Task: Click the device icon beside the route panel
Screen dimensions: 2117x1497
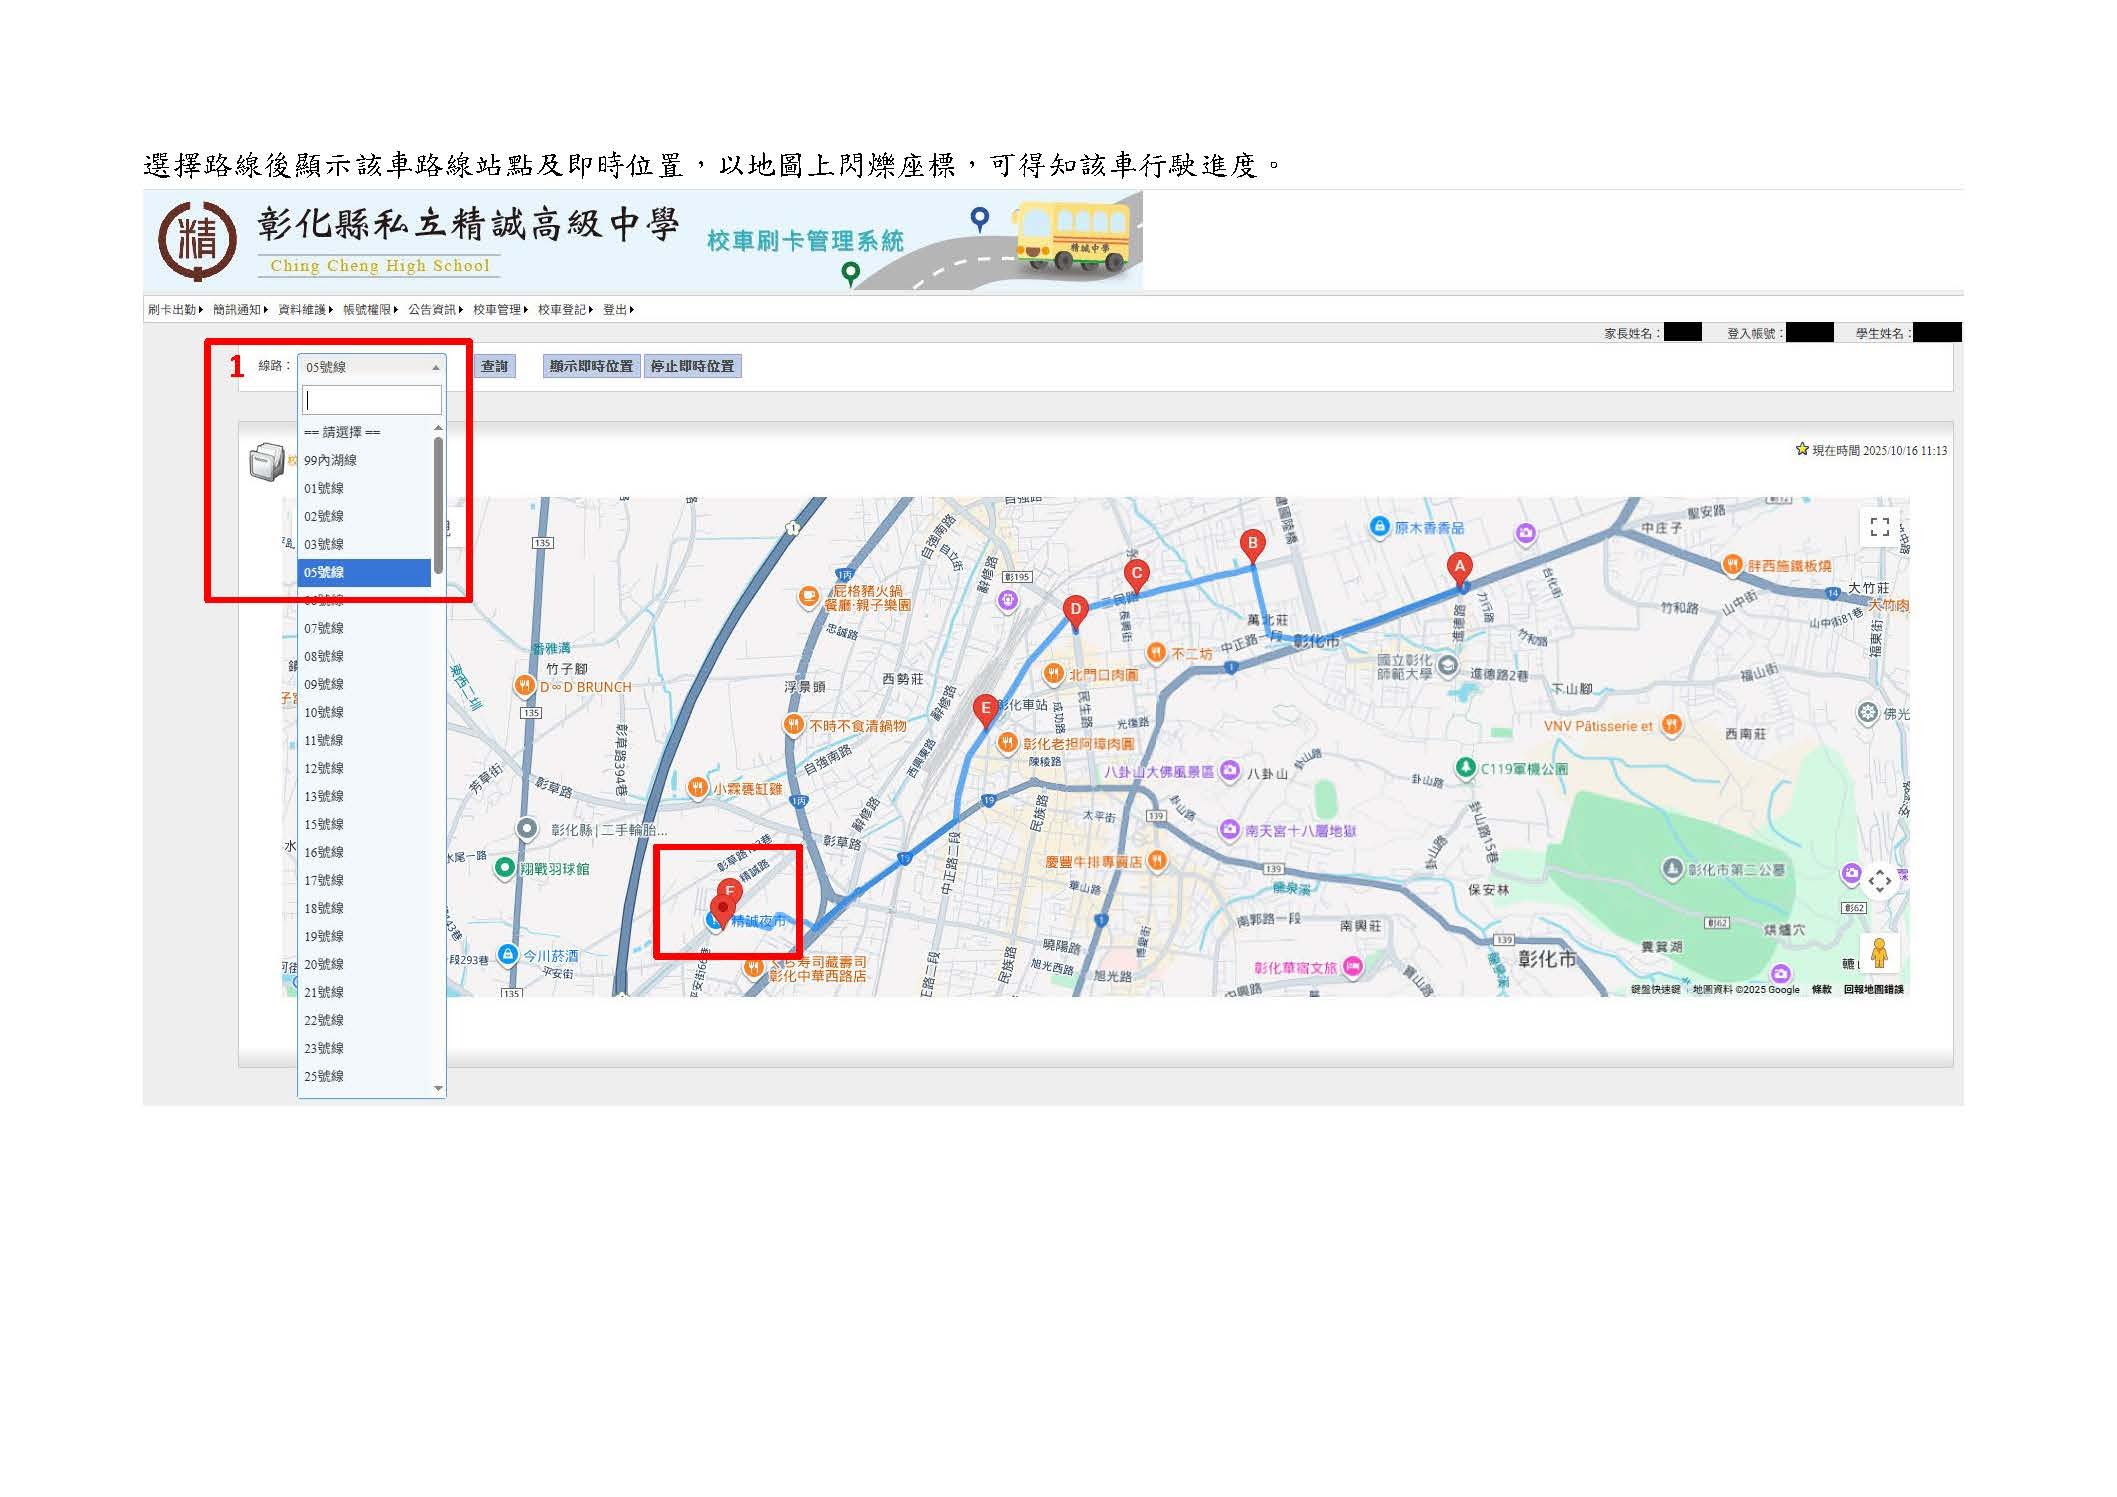Action: point(264,459)
